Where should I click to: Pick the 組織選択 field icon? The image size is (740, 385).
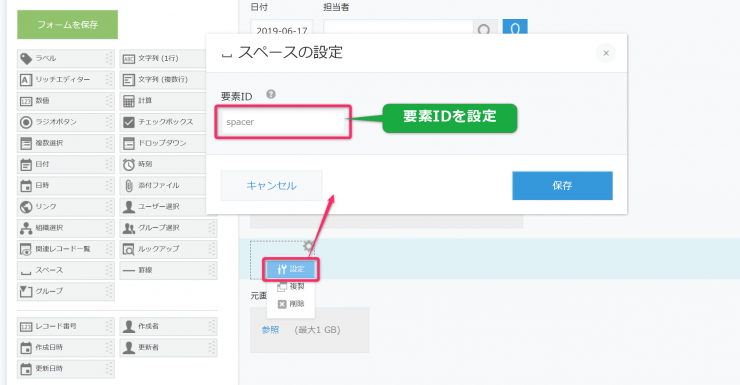pyautogui.click(x=26, y=228)
